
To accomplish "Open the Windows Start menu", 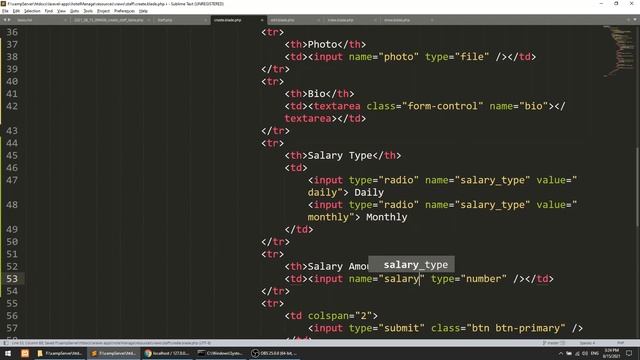I will tap(8, 353).
